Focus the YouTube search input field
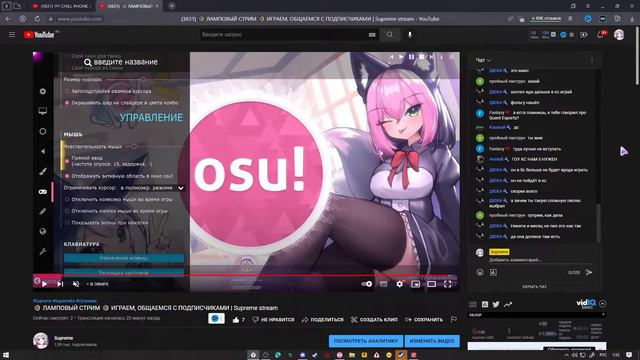The width and height of the screenshot is (640, 360). (284, 35)
